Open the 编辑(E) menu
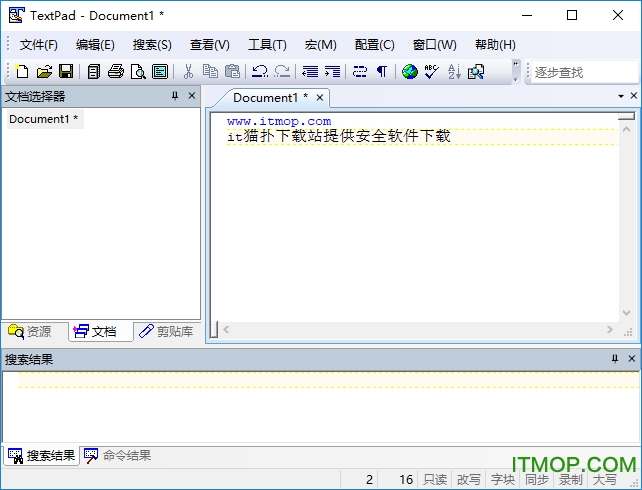This screenshot has height=490, width=642. [95, 45]
